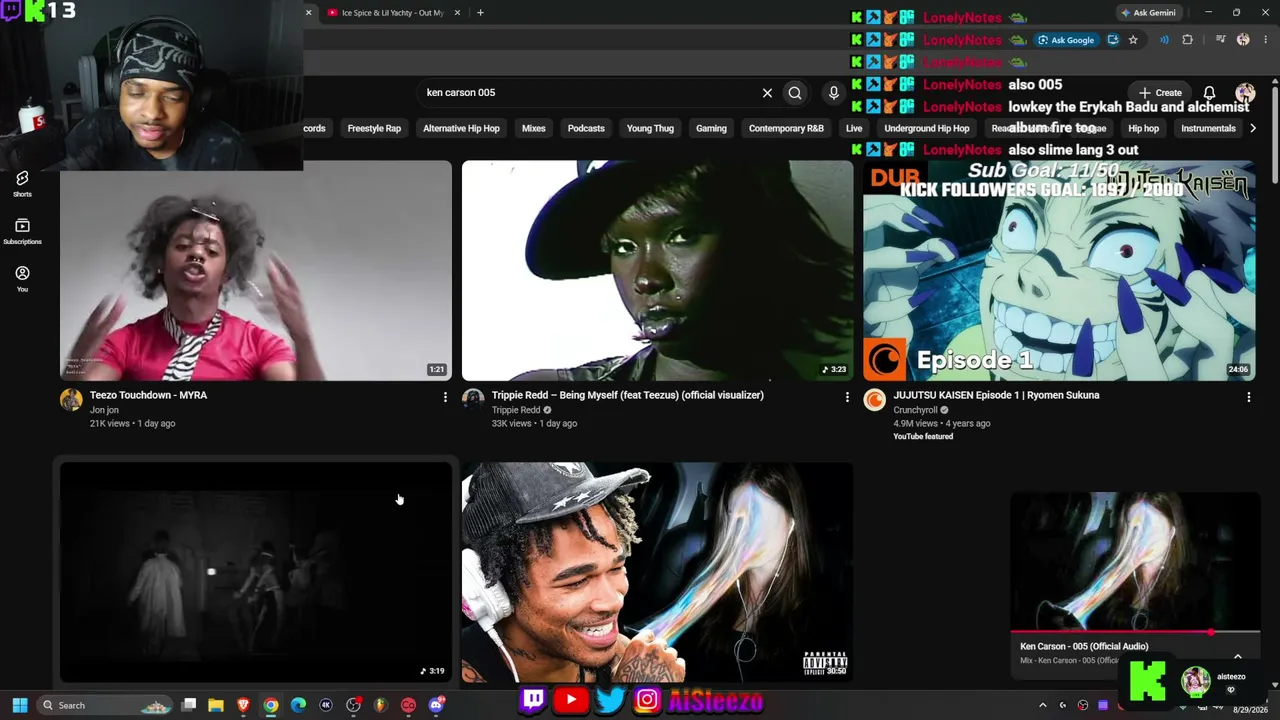Open Chrome media controls icon

pyautogui.click(x=1218, y=40)
